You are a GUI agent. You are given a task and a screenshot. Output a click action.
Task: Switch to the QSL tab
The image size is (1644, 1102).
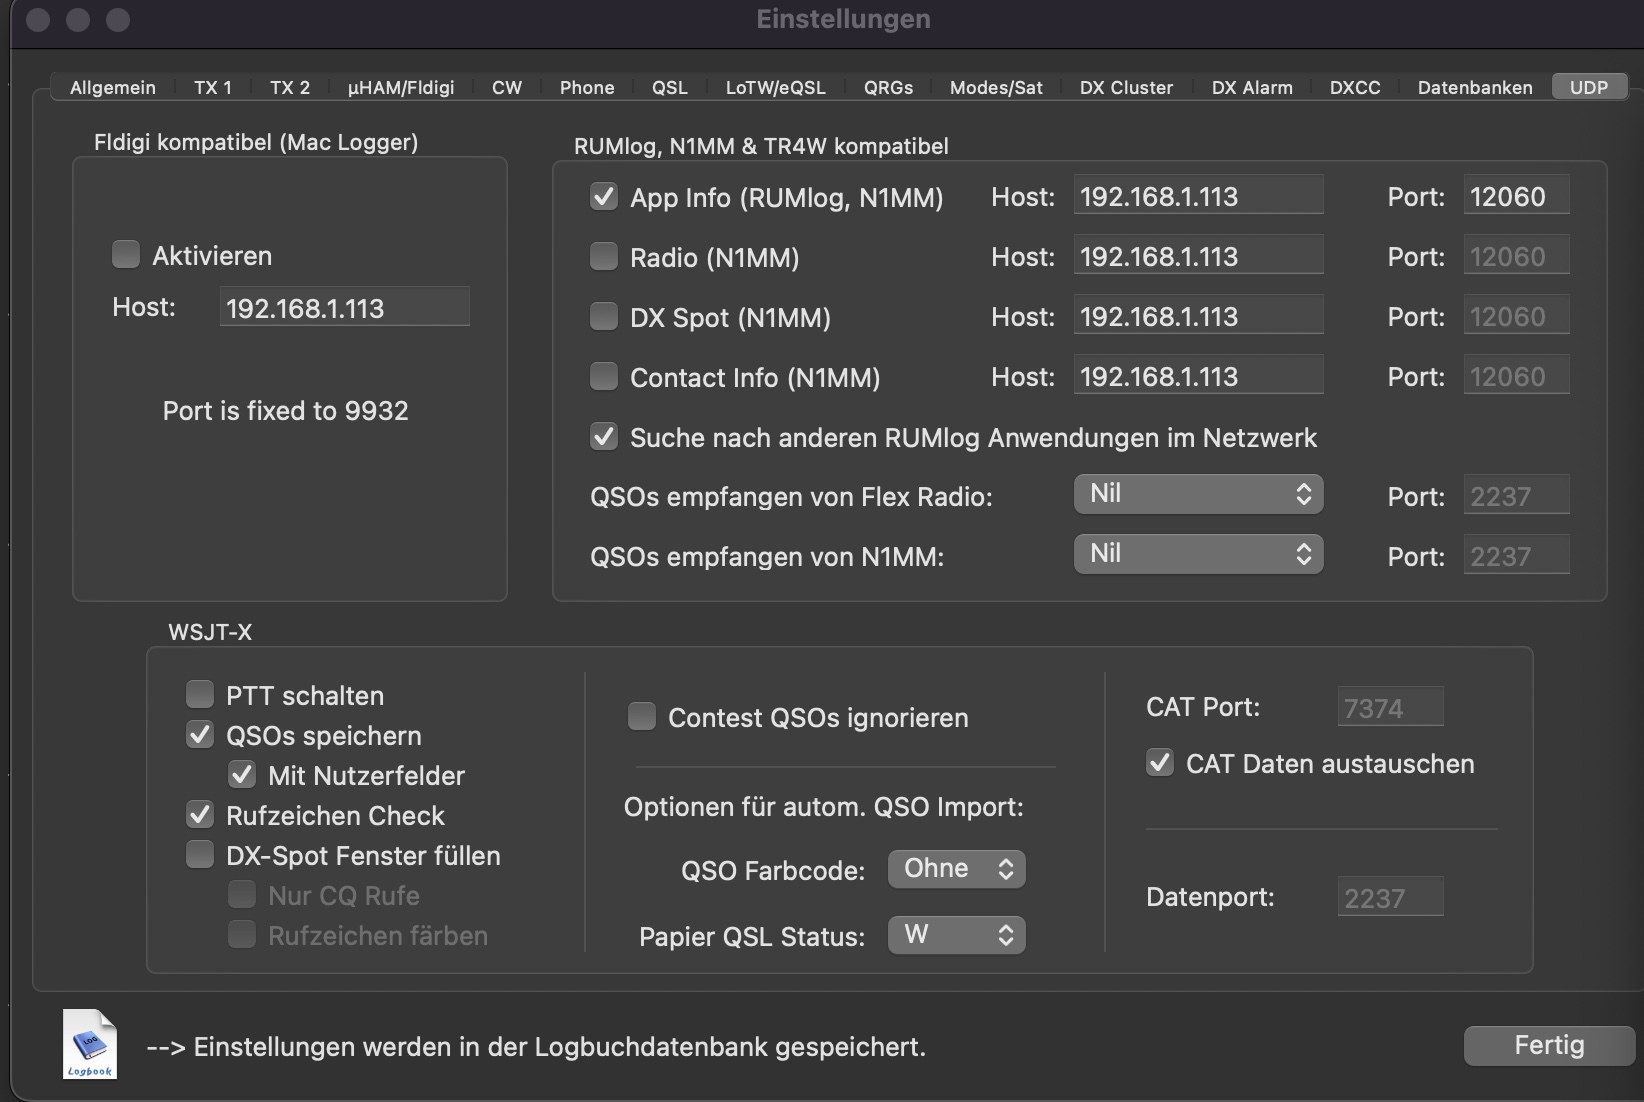tap(670, 87)
